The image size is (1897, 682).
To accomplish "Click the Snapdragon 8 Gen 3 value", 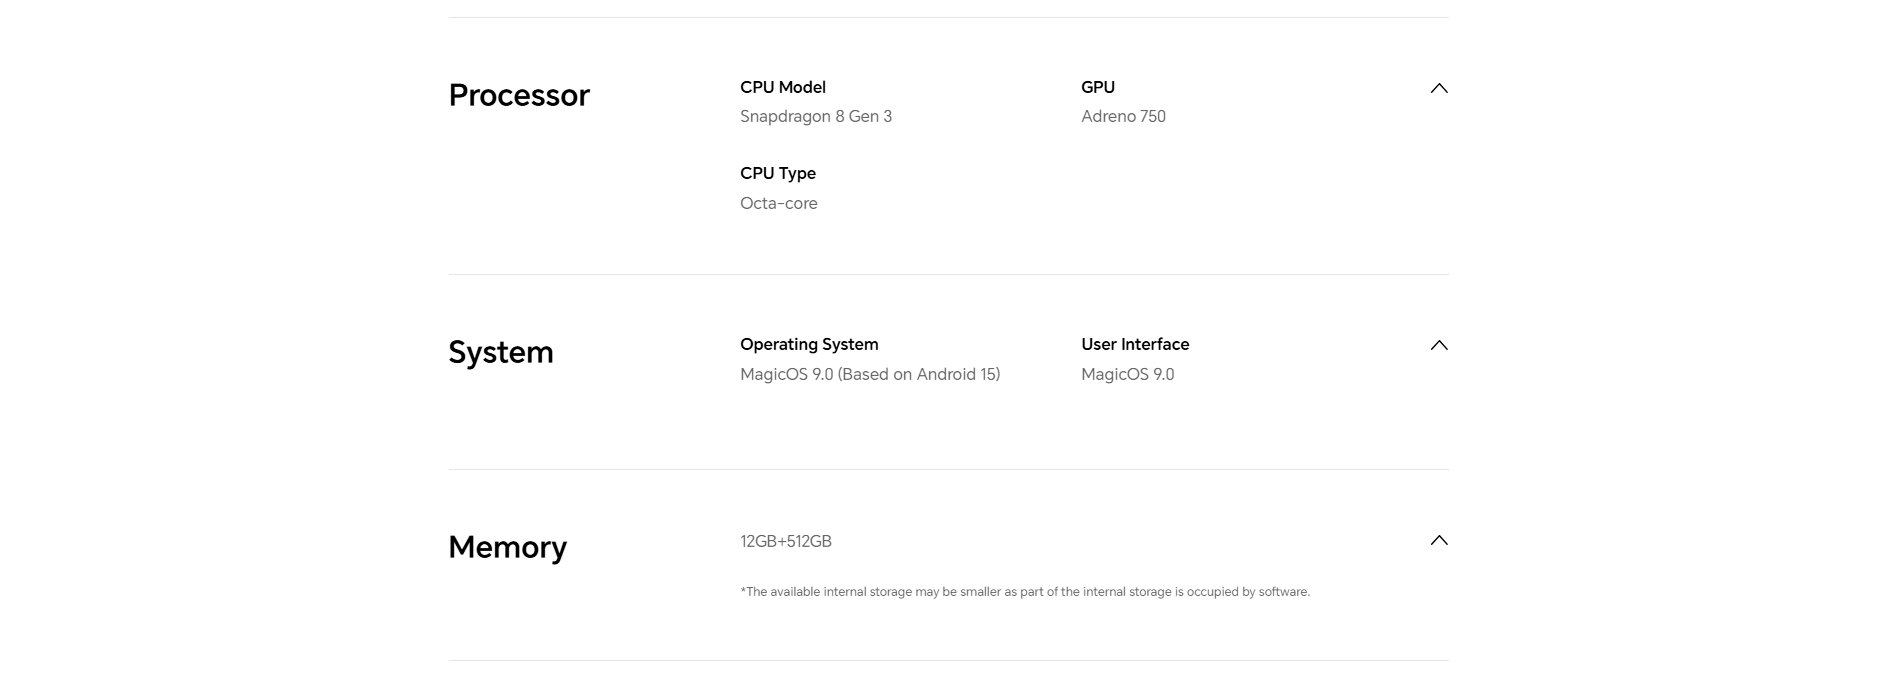I will (x=816, y=116).
